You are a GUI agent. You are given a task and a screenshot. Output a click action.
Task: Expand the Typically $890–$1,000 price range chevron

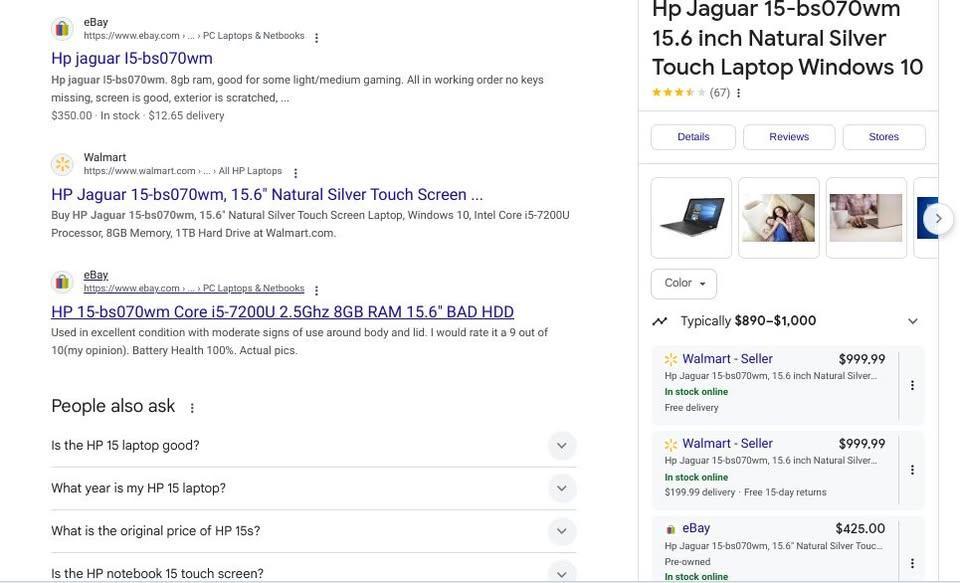click(912, 321)
